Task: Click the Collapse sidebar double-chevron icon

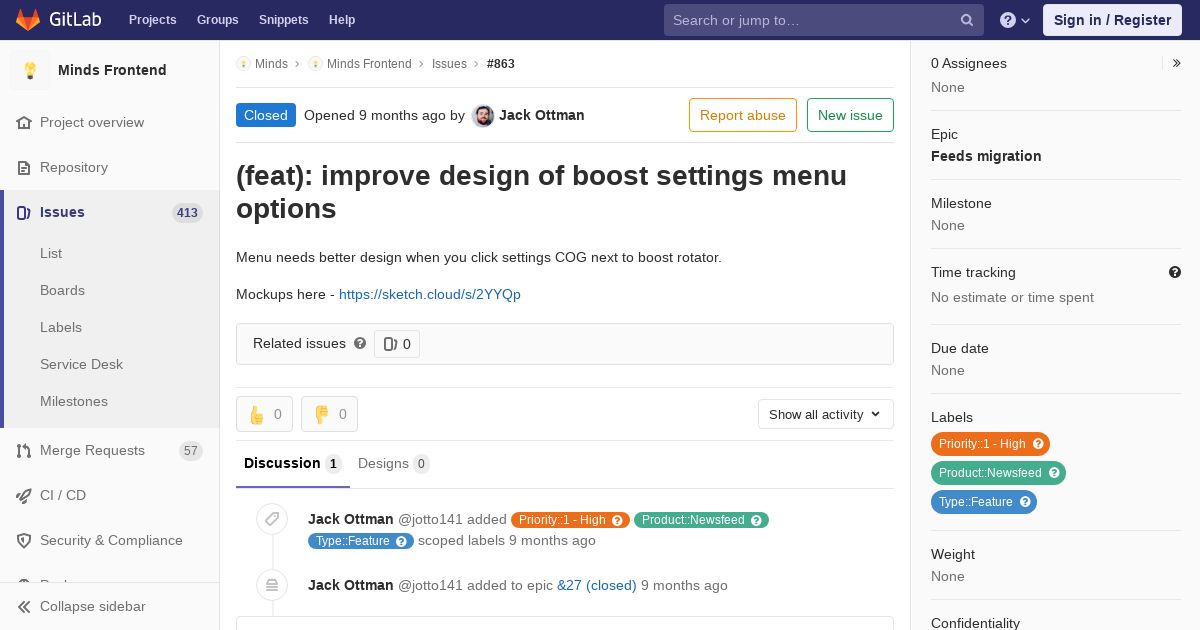Action: click(x=24, y=607)
